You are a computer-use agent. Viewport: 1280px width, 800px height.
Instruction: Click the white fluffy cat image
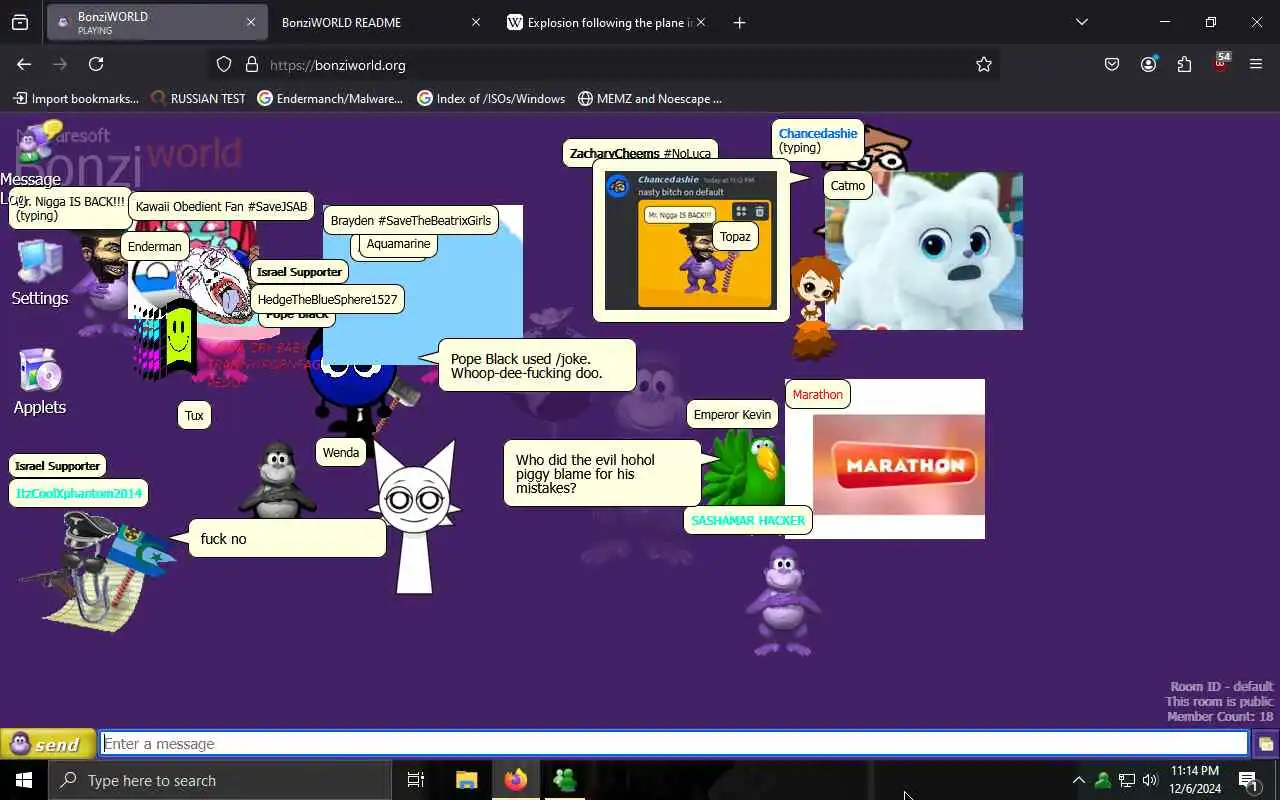tap(924, 251)
